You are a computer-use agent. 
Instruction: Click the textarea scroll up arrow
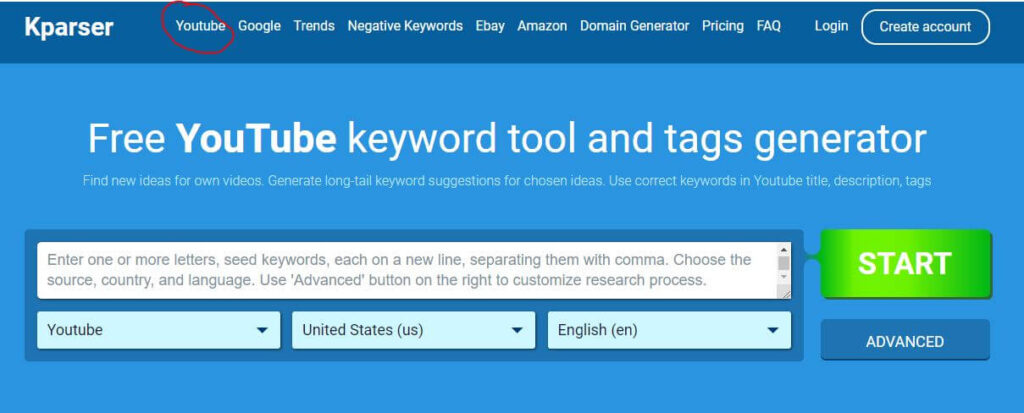[x=784, y=249]
